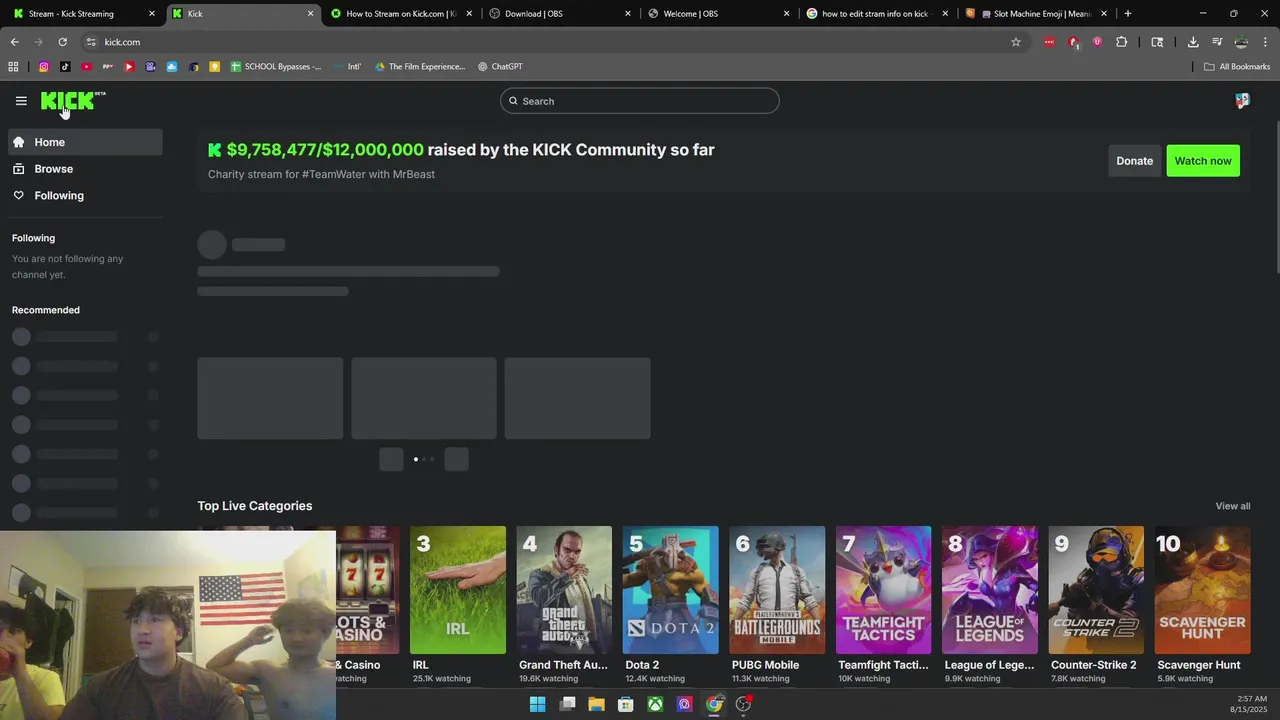Click the Watch now button

coord(1203,161)
